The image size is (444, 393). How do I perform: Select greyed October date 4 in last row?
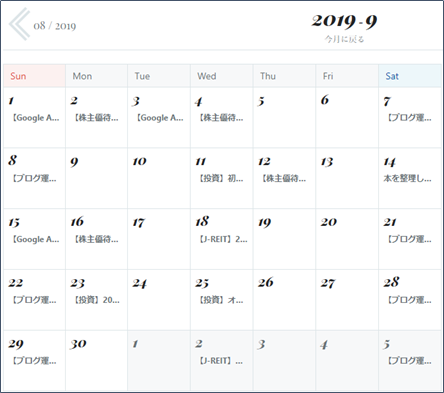click(x=324, y=344)
